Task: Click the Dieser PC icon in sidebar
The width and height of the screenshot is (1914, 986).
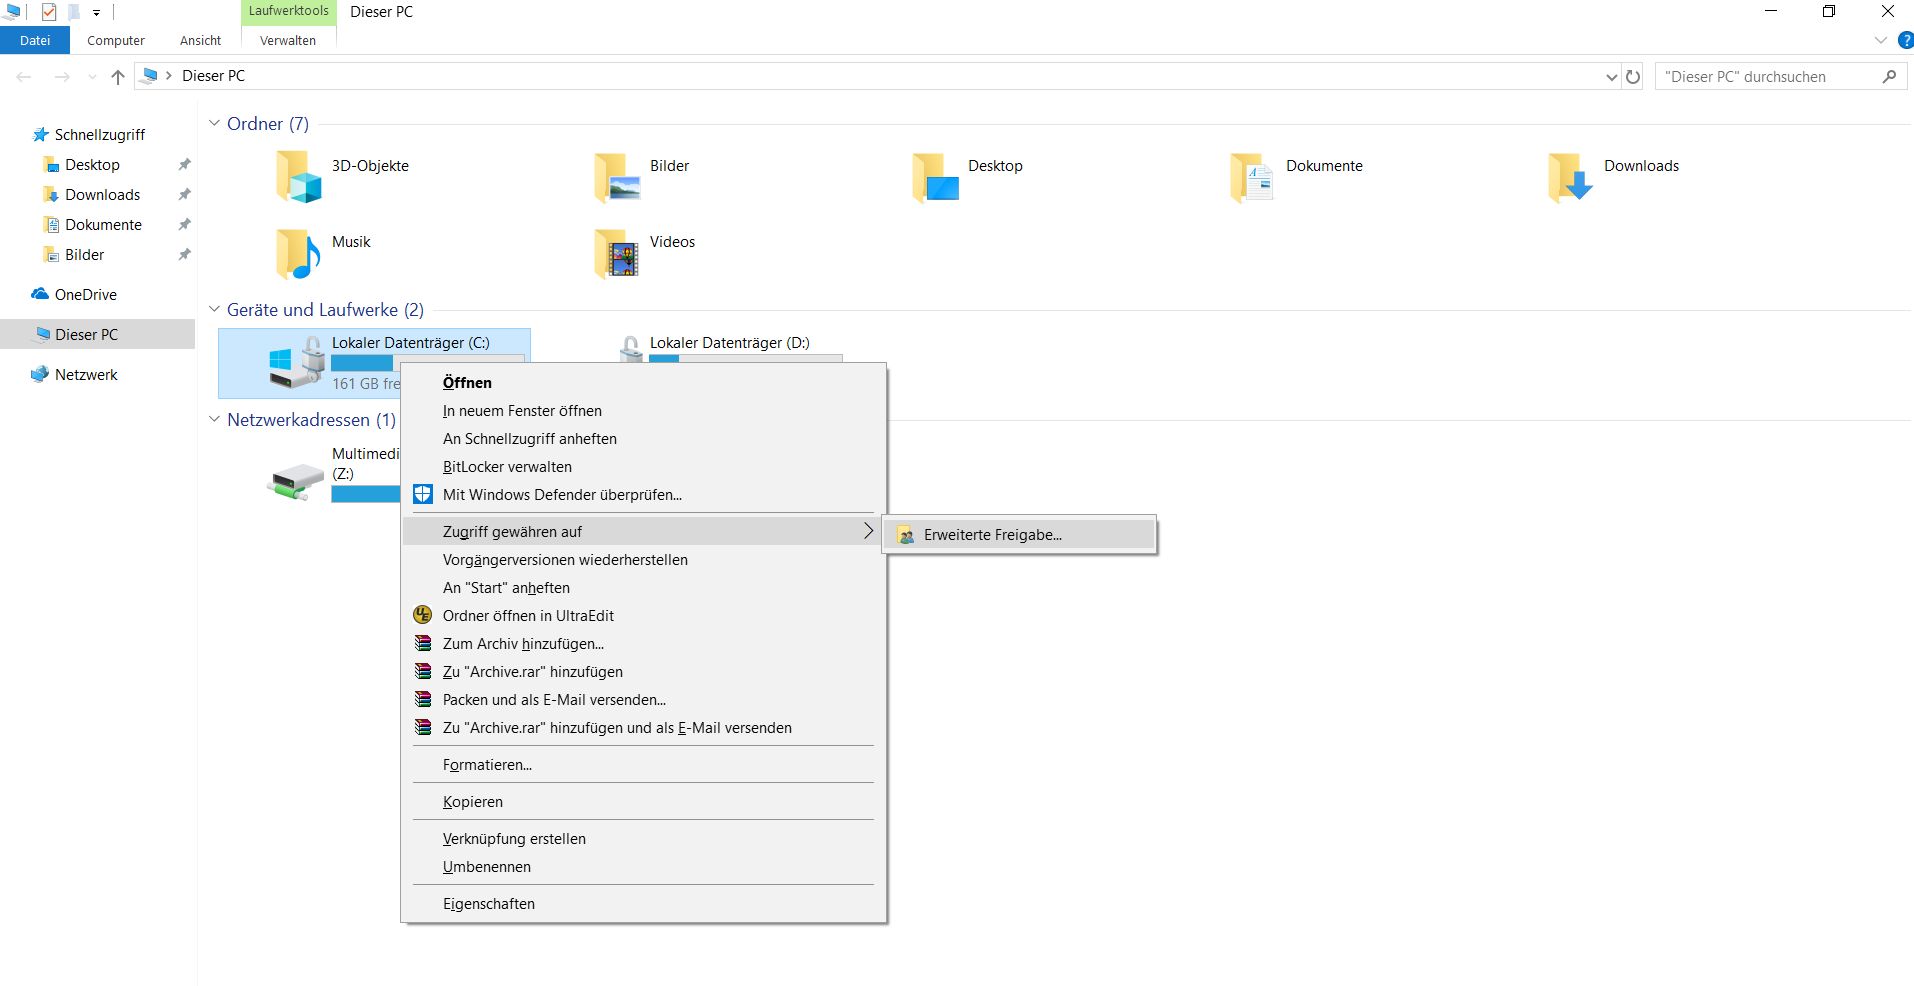Action: [x=43, y=334]
